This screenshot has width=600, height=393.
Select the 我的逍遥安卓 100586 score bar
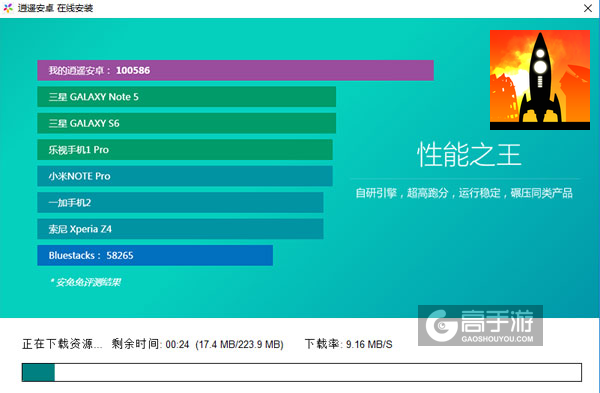235,70
